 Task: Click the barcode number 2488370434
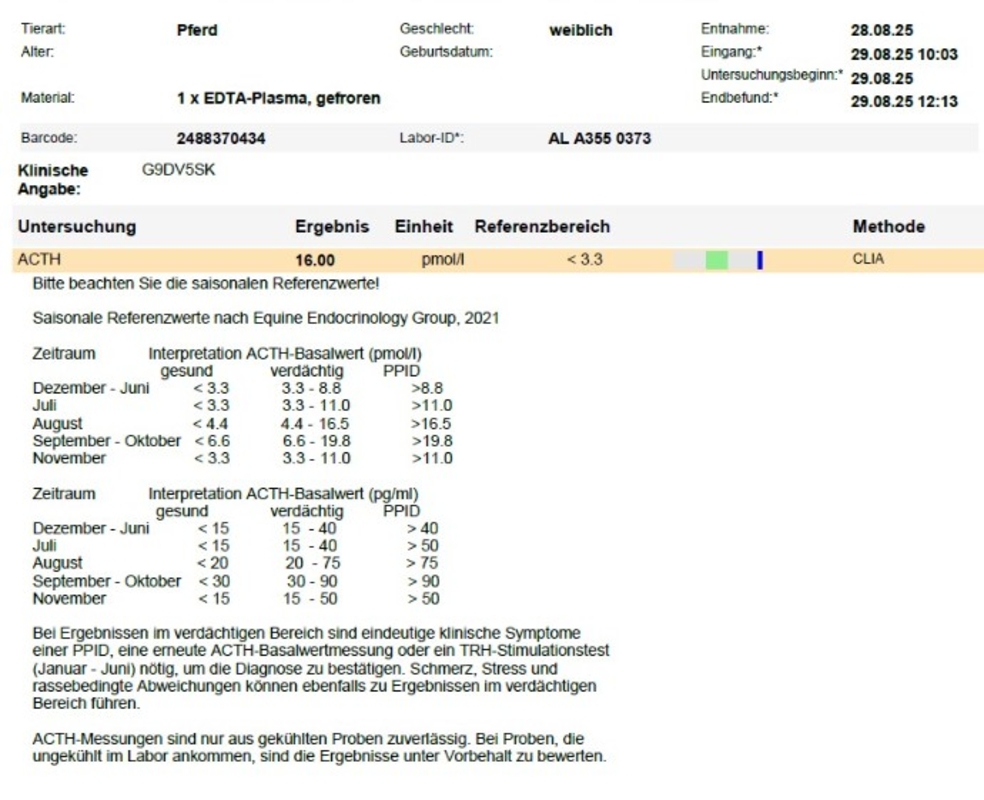click(221, 139)
